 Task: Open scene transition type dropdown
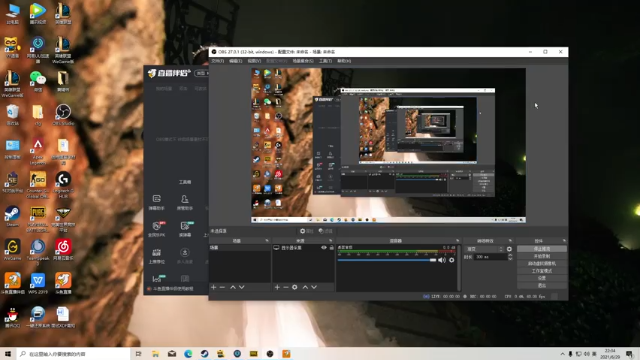point(484,249)
